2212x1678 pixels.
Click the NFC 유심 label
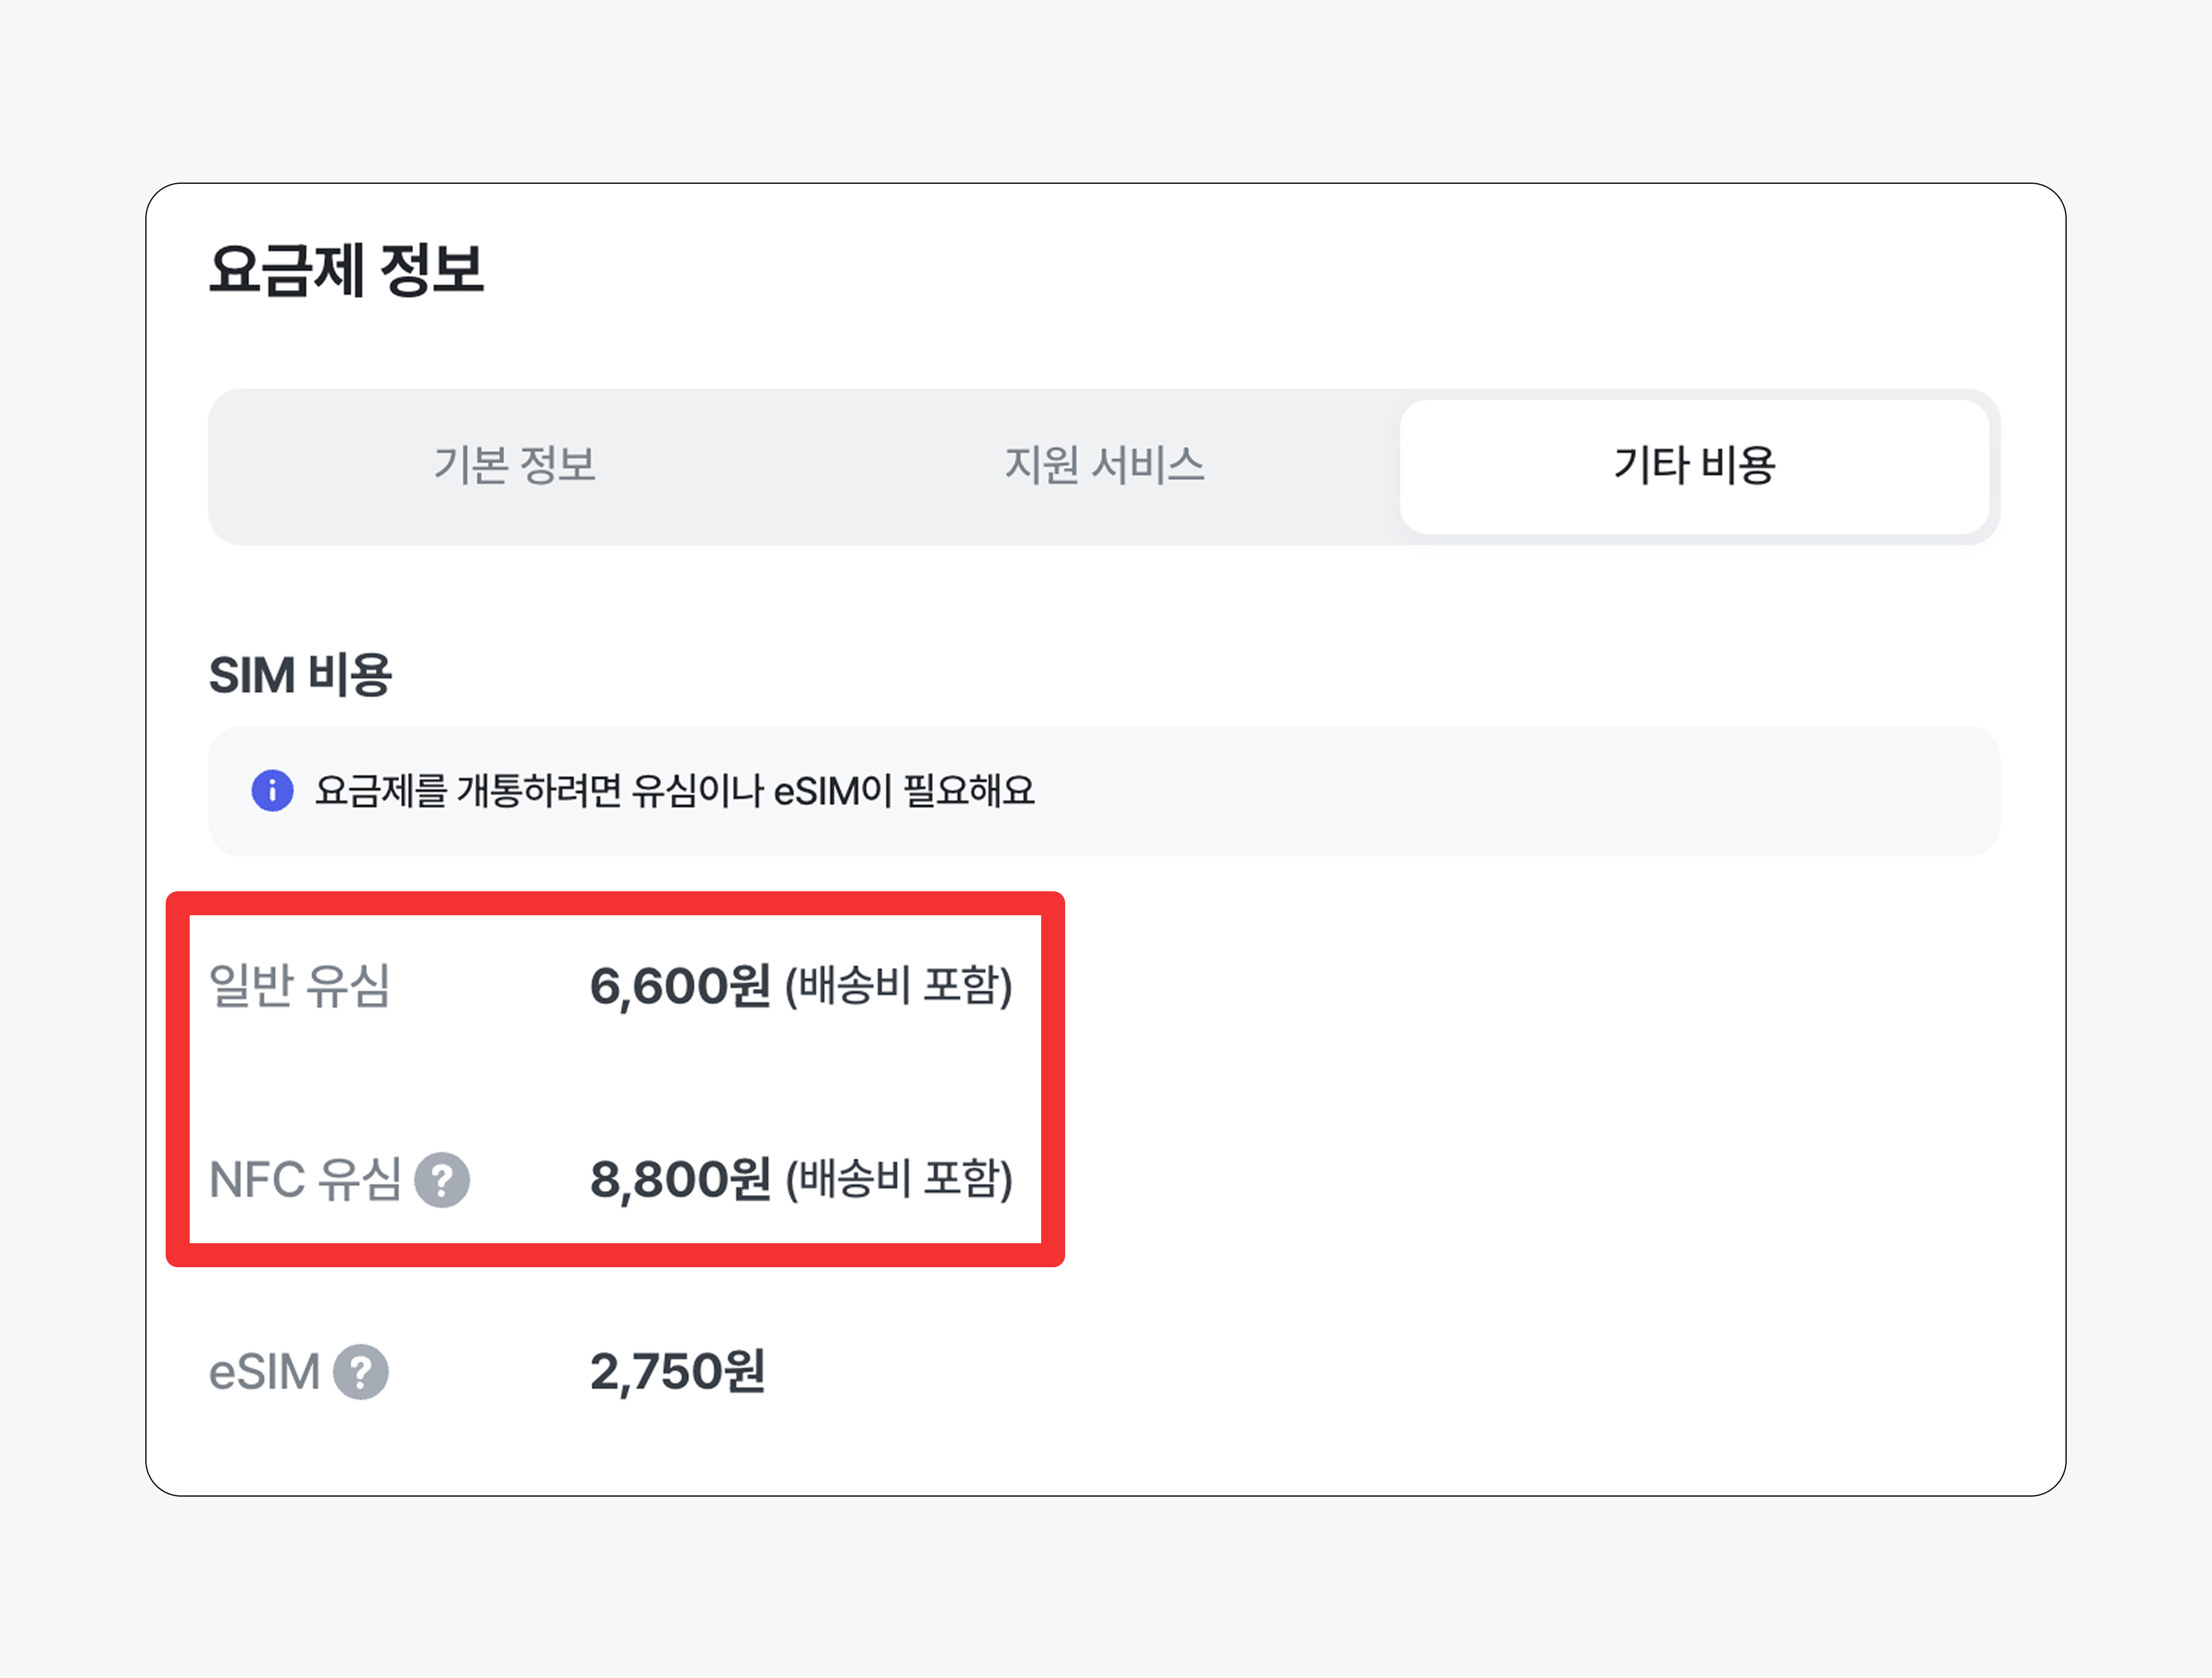pos(305,1180)
